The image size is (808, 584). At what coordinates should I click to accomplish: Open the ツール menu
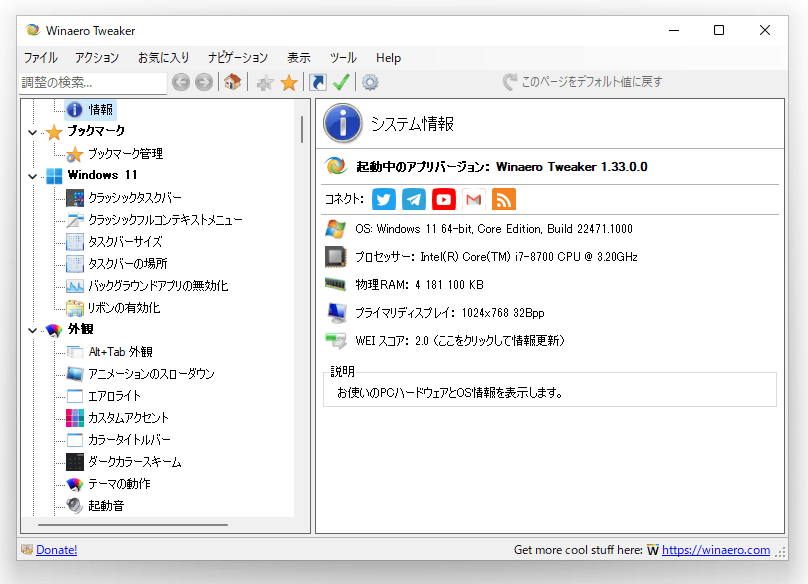click(x=343, y=58)
